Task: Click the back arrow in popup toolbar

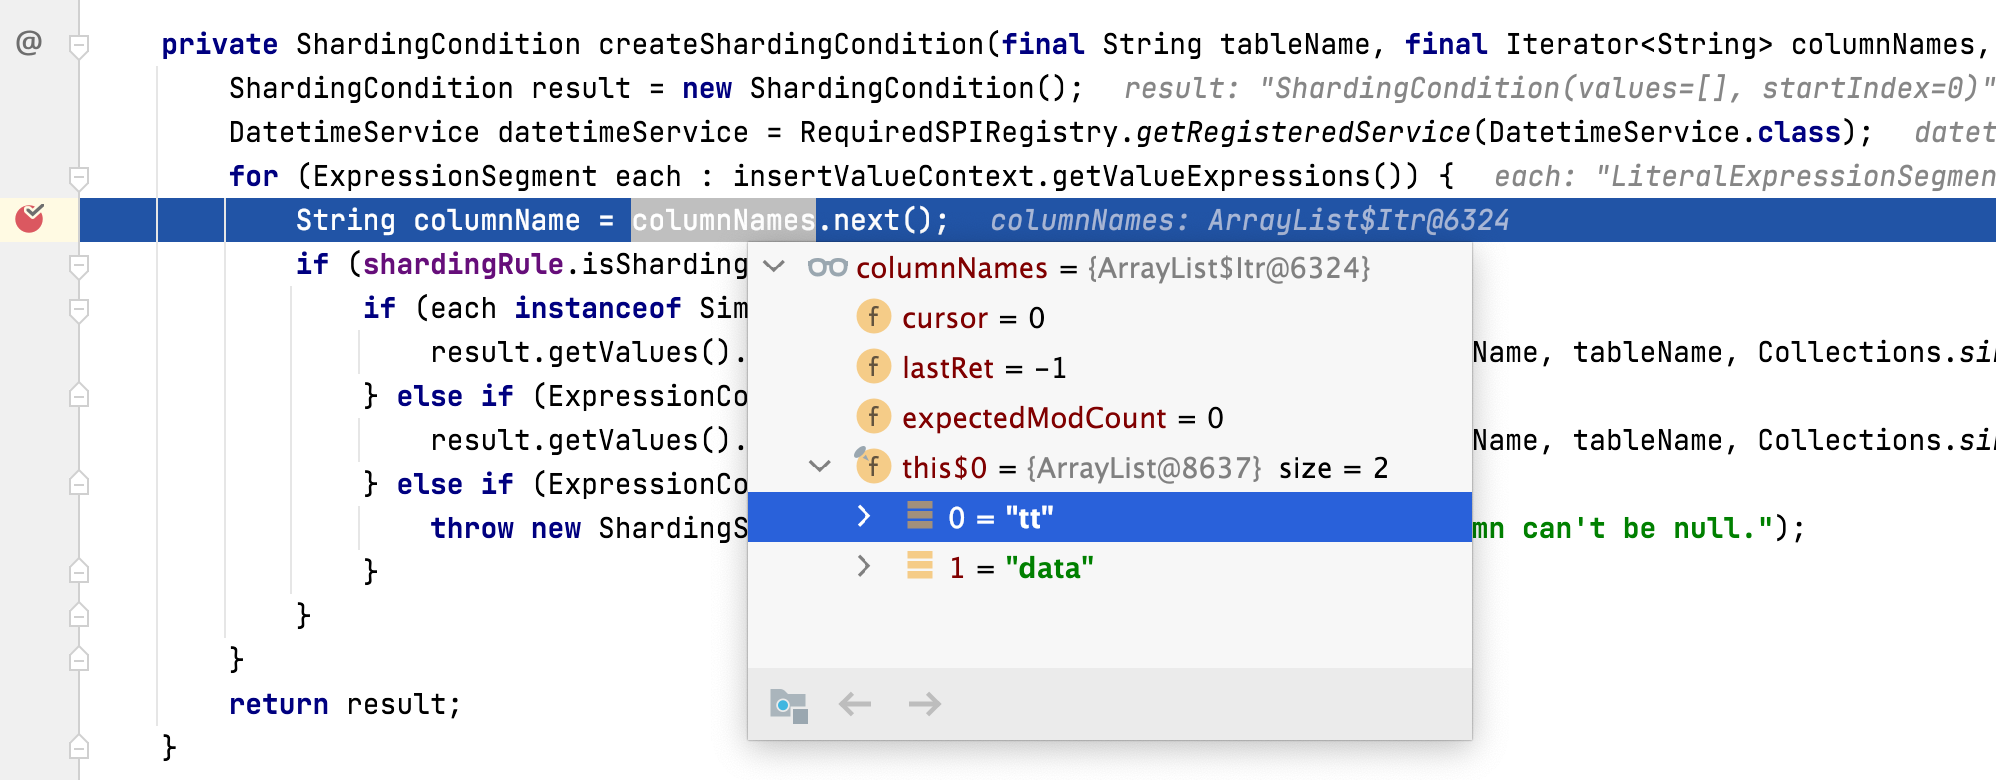Action: click(x=855, y=704)
